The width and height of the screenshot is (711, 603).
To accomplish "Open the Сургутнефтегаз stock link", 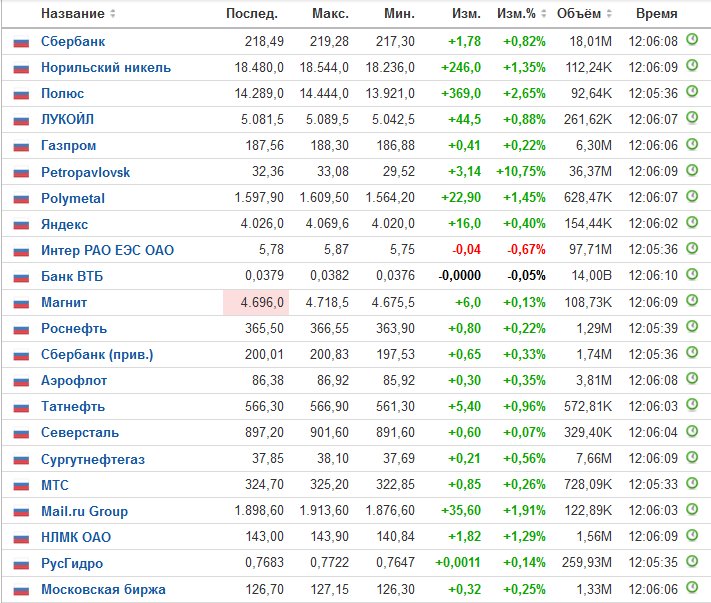I will click(x=93, y=459).
